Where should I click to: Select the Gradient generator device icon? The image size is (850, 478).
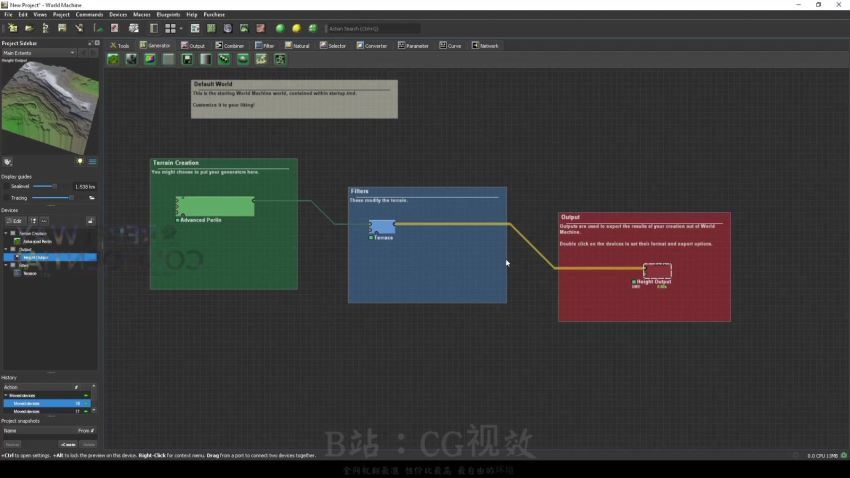coord(205,59)
